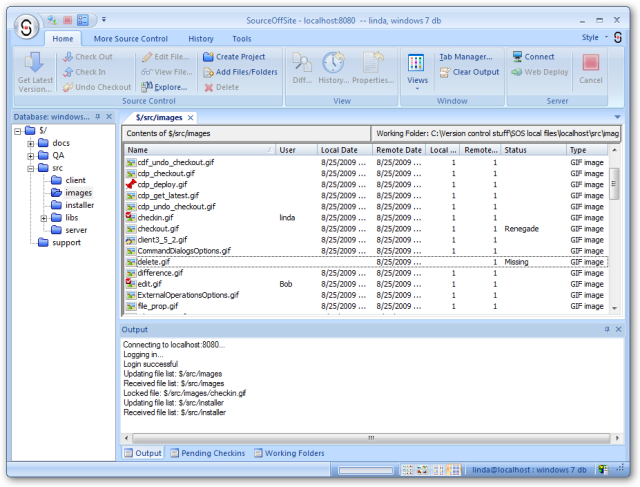Switch to the Home ribbon tab
Viewport: 640px width, 487px height.
pyautogui.click(x=63, y=39)
